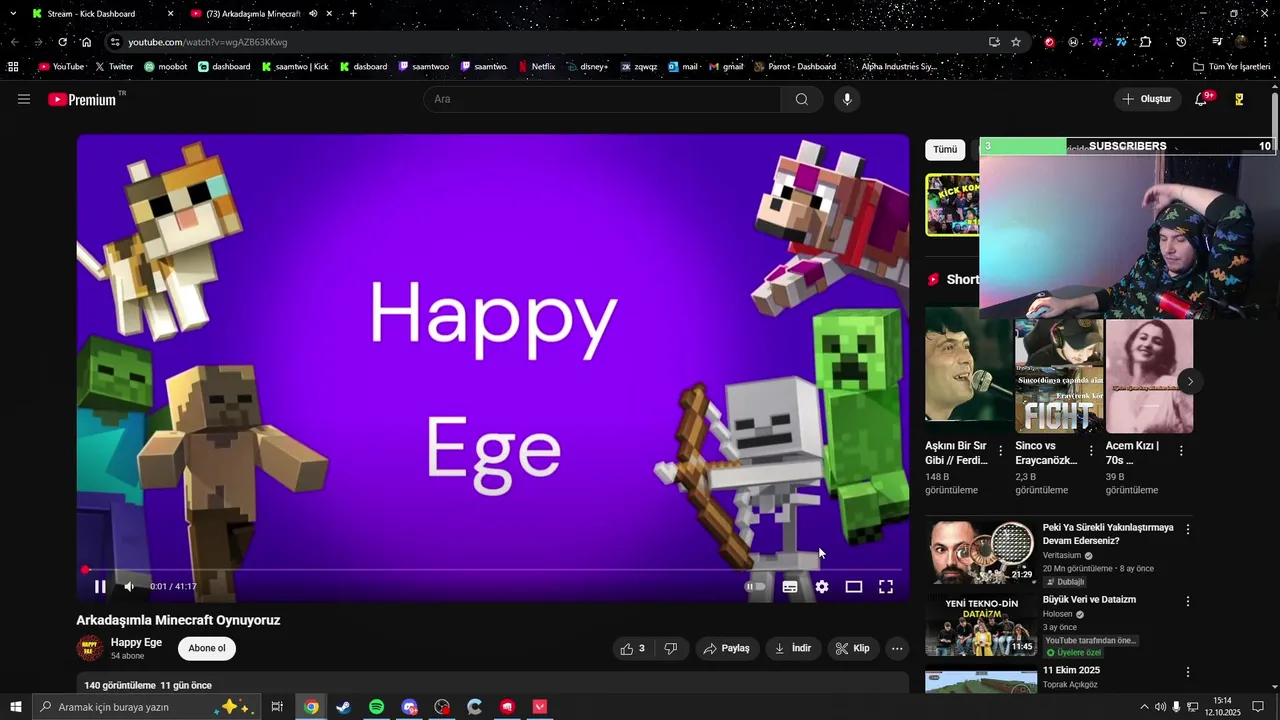Viewport: 1280px width, 720px height.
Task: Switch to theater mode
Action: click(854, 587)
